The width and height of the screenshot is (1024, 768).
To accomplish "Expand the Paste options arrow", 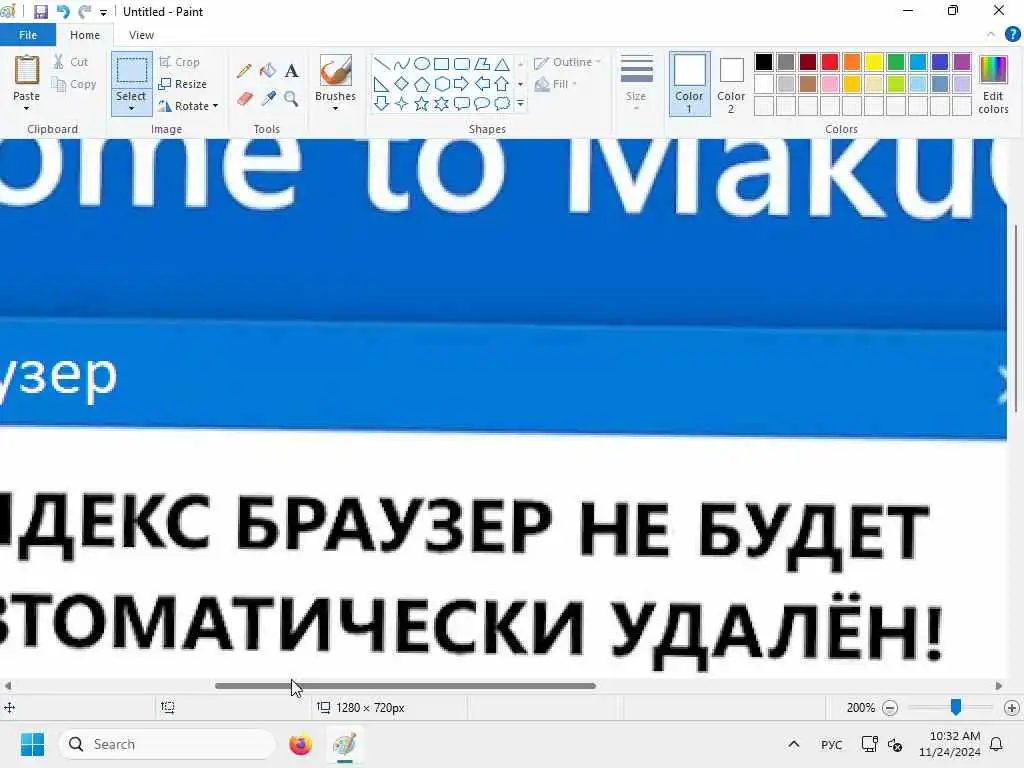I will (x=26, y=108).
